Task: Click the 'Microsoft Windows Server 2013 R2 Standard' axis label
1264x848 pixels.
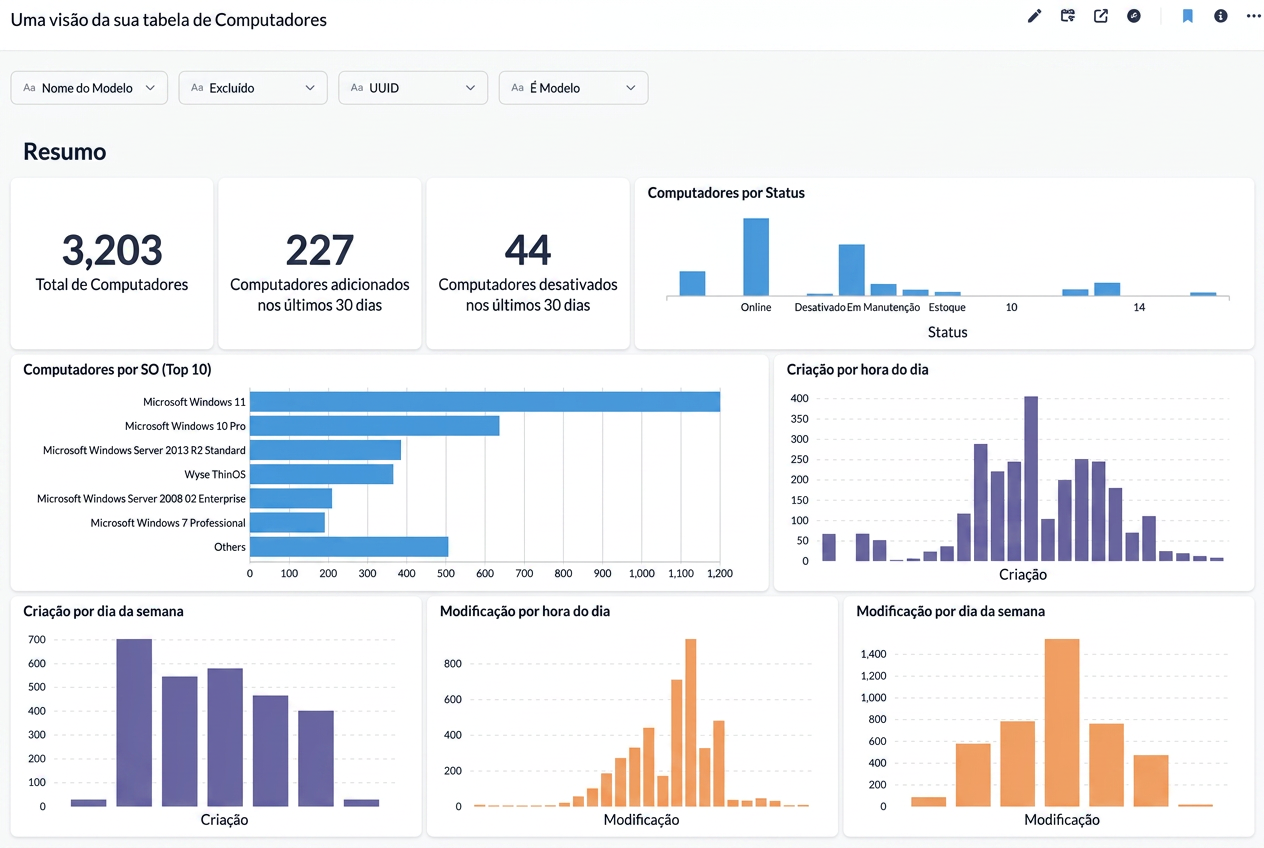Action: point(144,450)
